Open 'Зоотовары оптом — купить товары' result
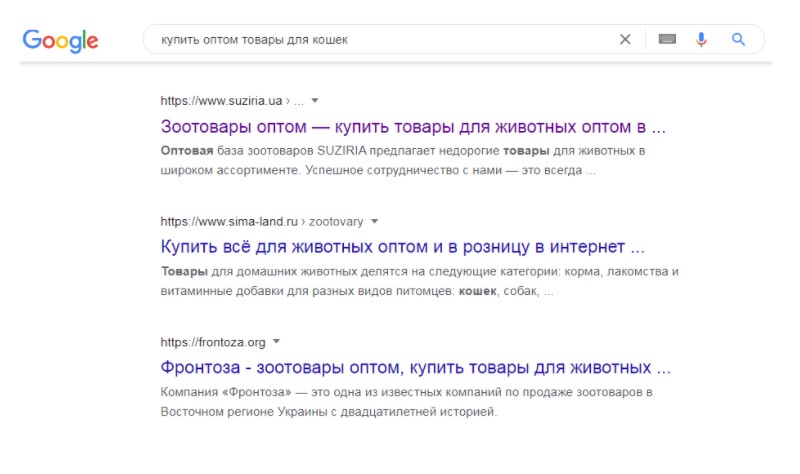This screenshot has height=474, width=800. coord(412,127)
